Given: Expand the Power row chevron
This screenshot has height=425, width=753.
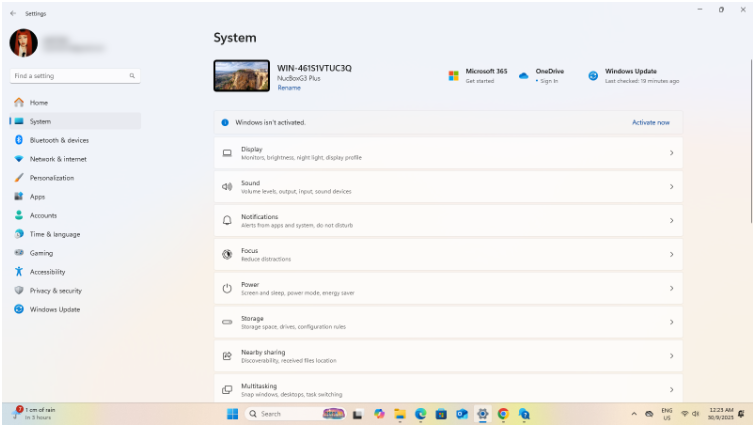Looking at the screenshot, I should pos(671,288).
